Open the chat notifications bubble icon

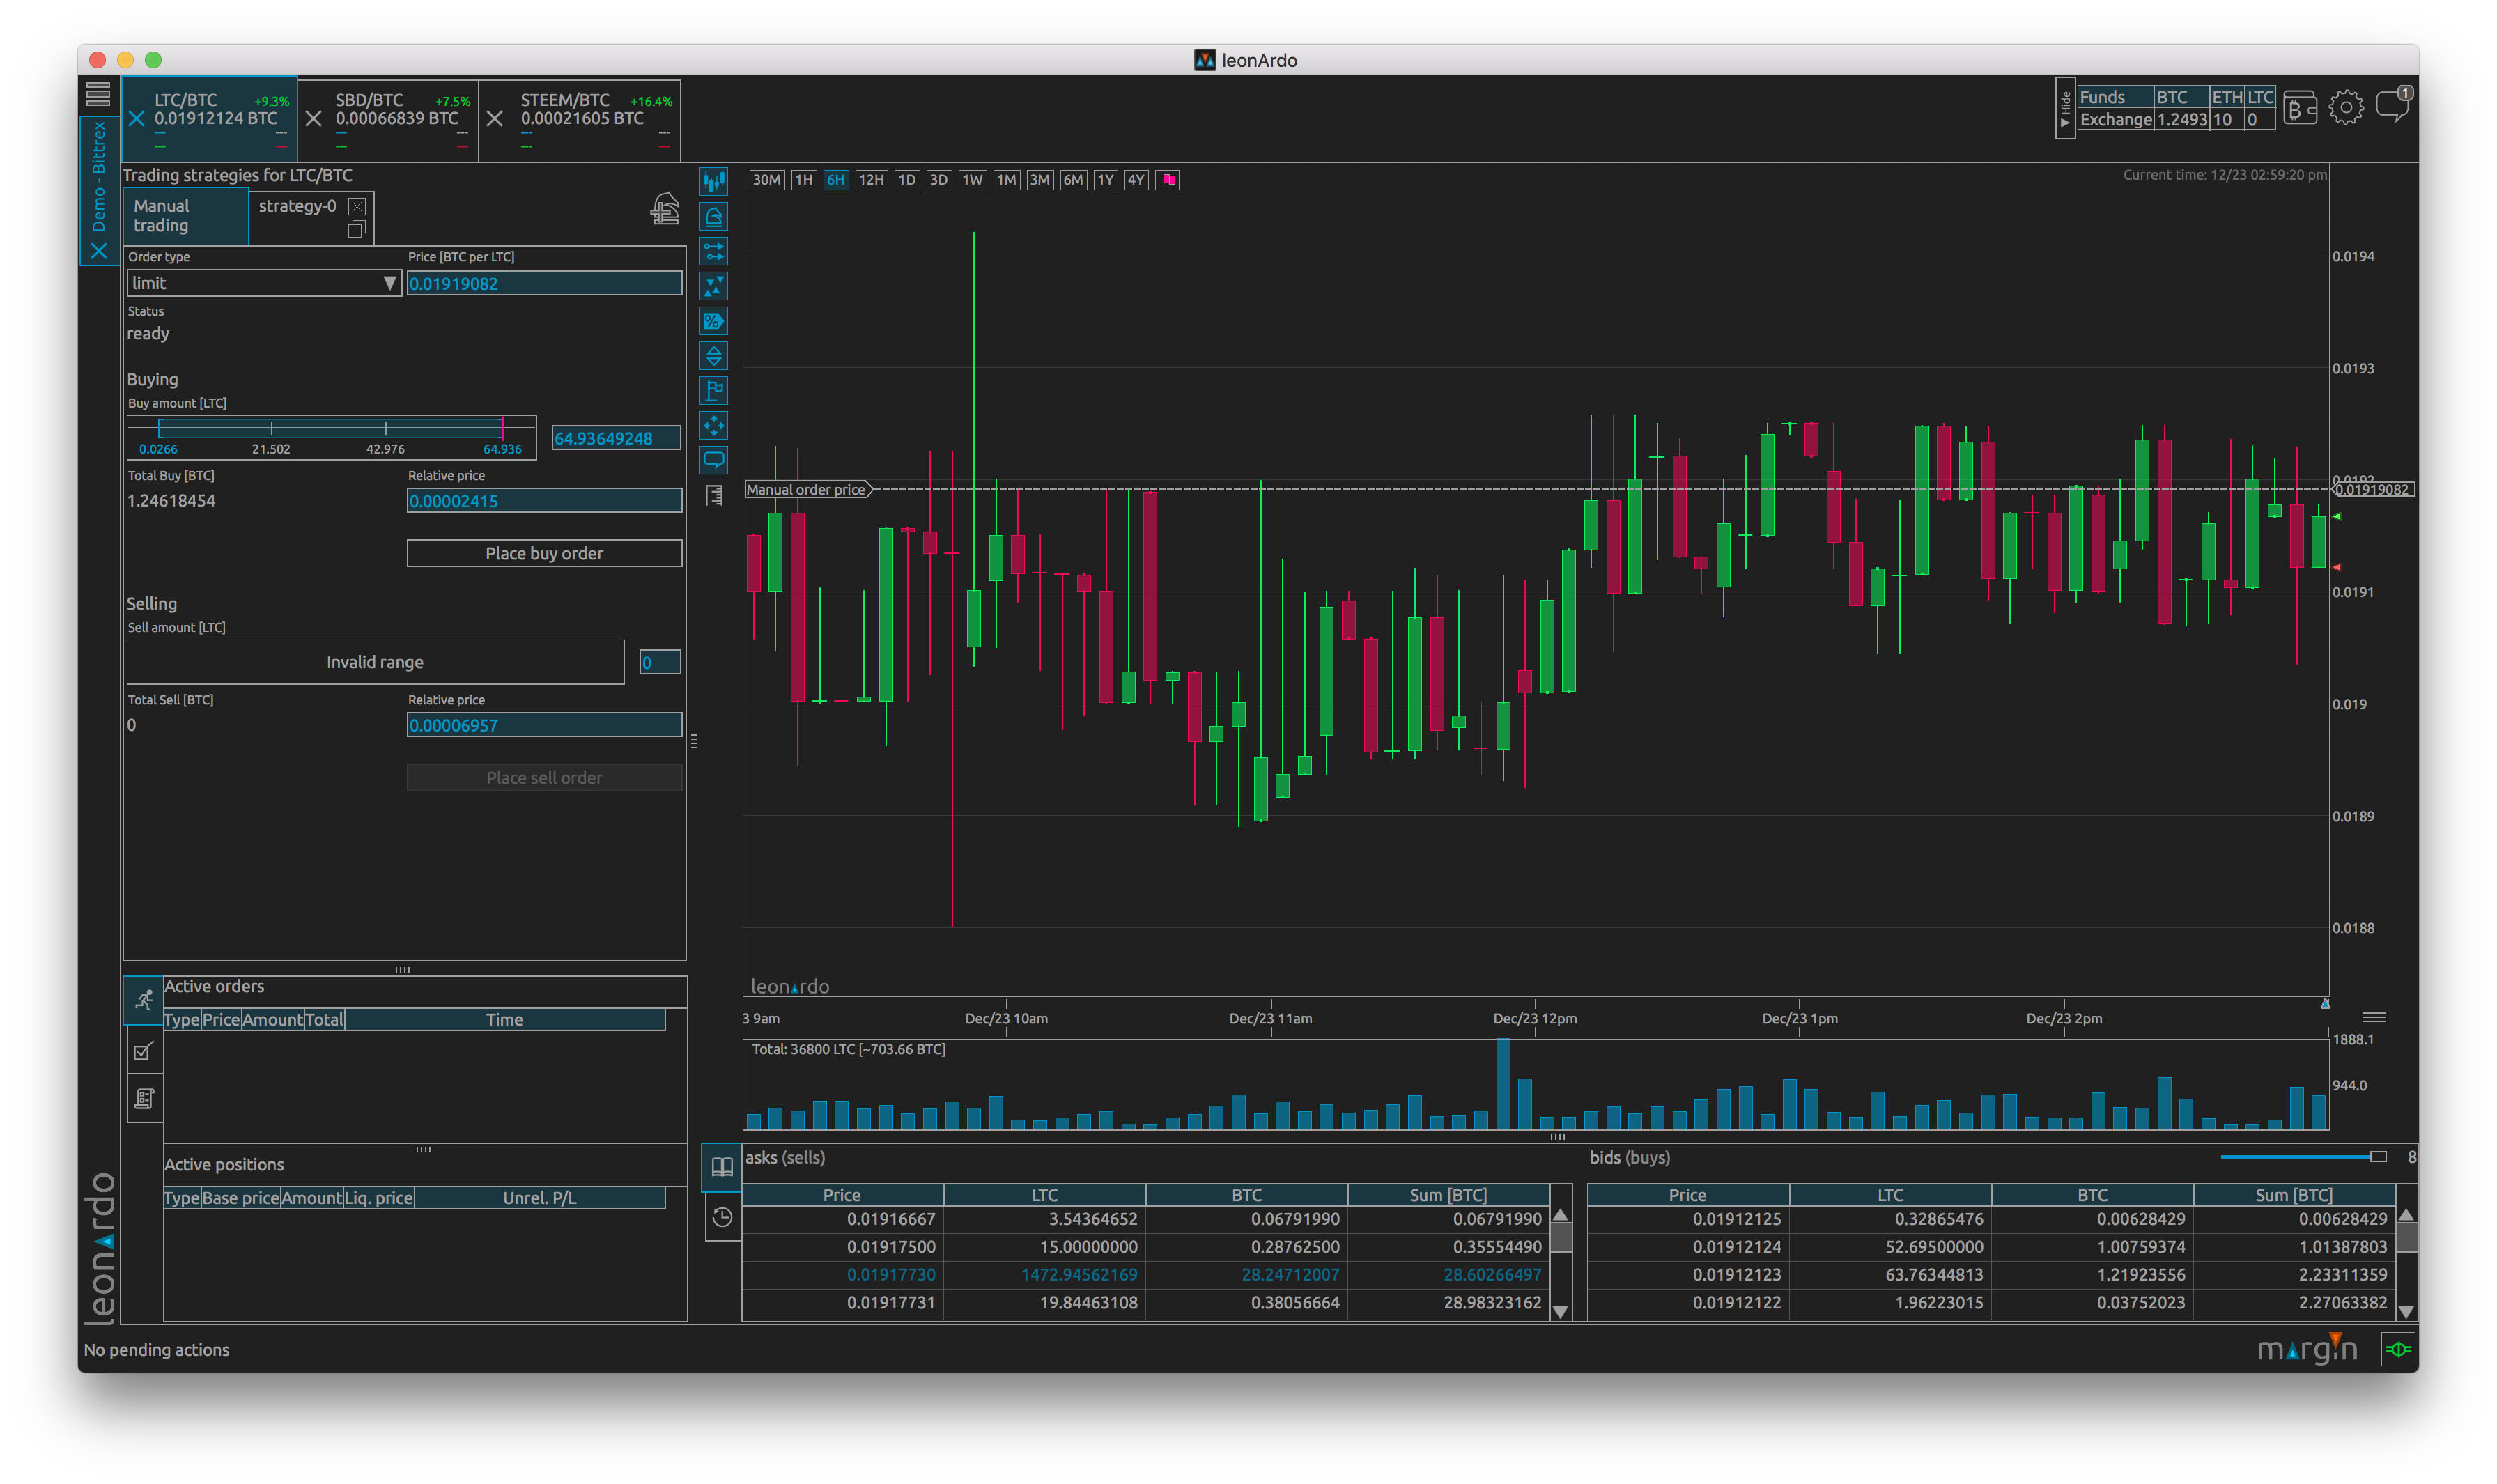click(2393, 105)
